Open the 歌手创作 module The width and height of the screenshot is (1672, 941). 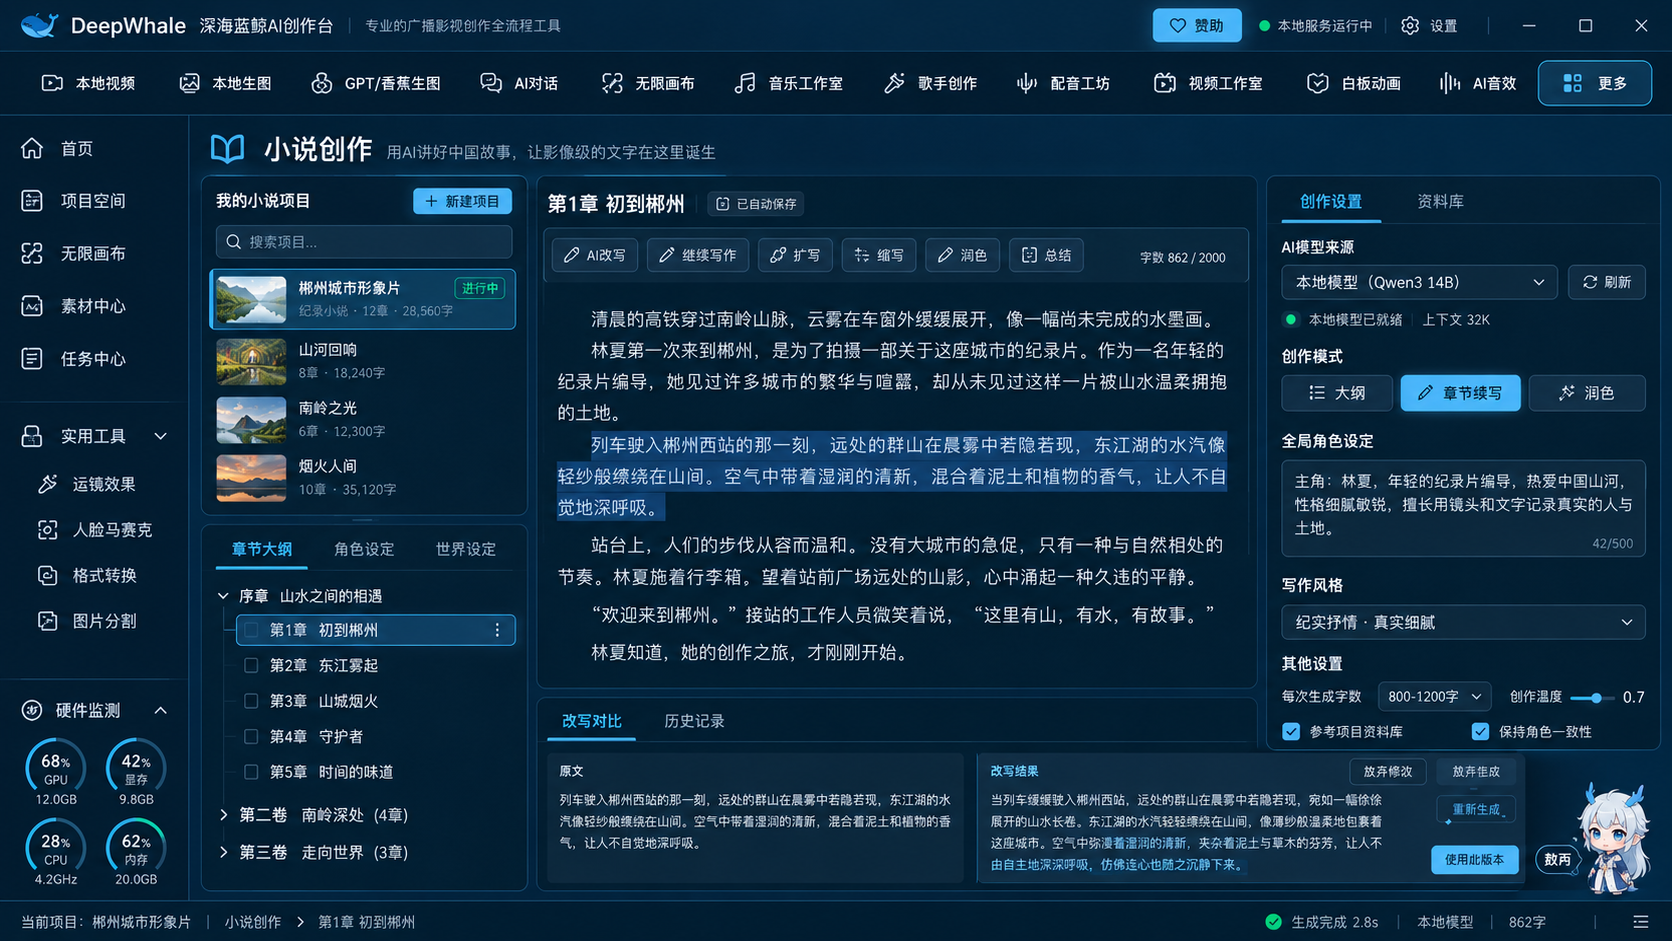point(931,83)
